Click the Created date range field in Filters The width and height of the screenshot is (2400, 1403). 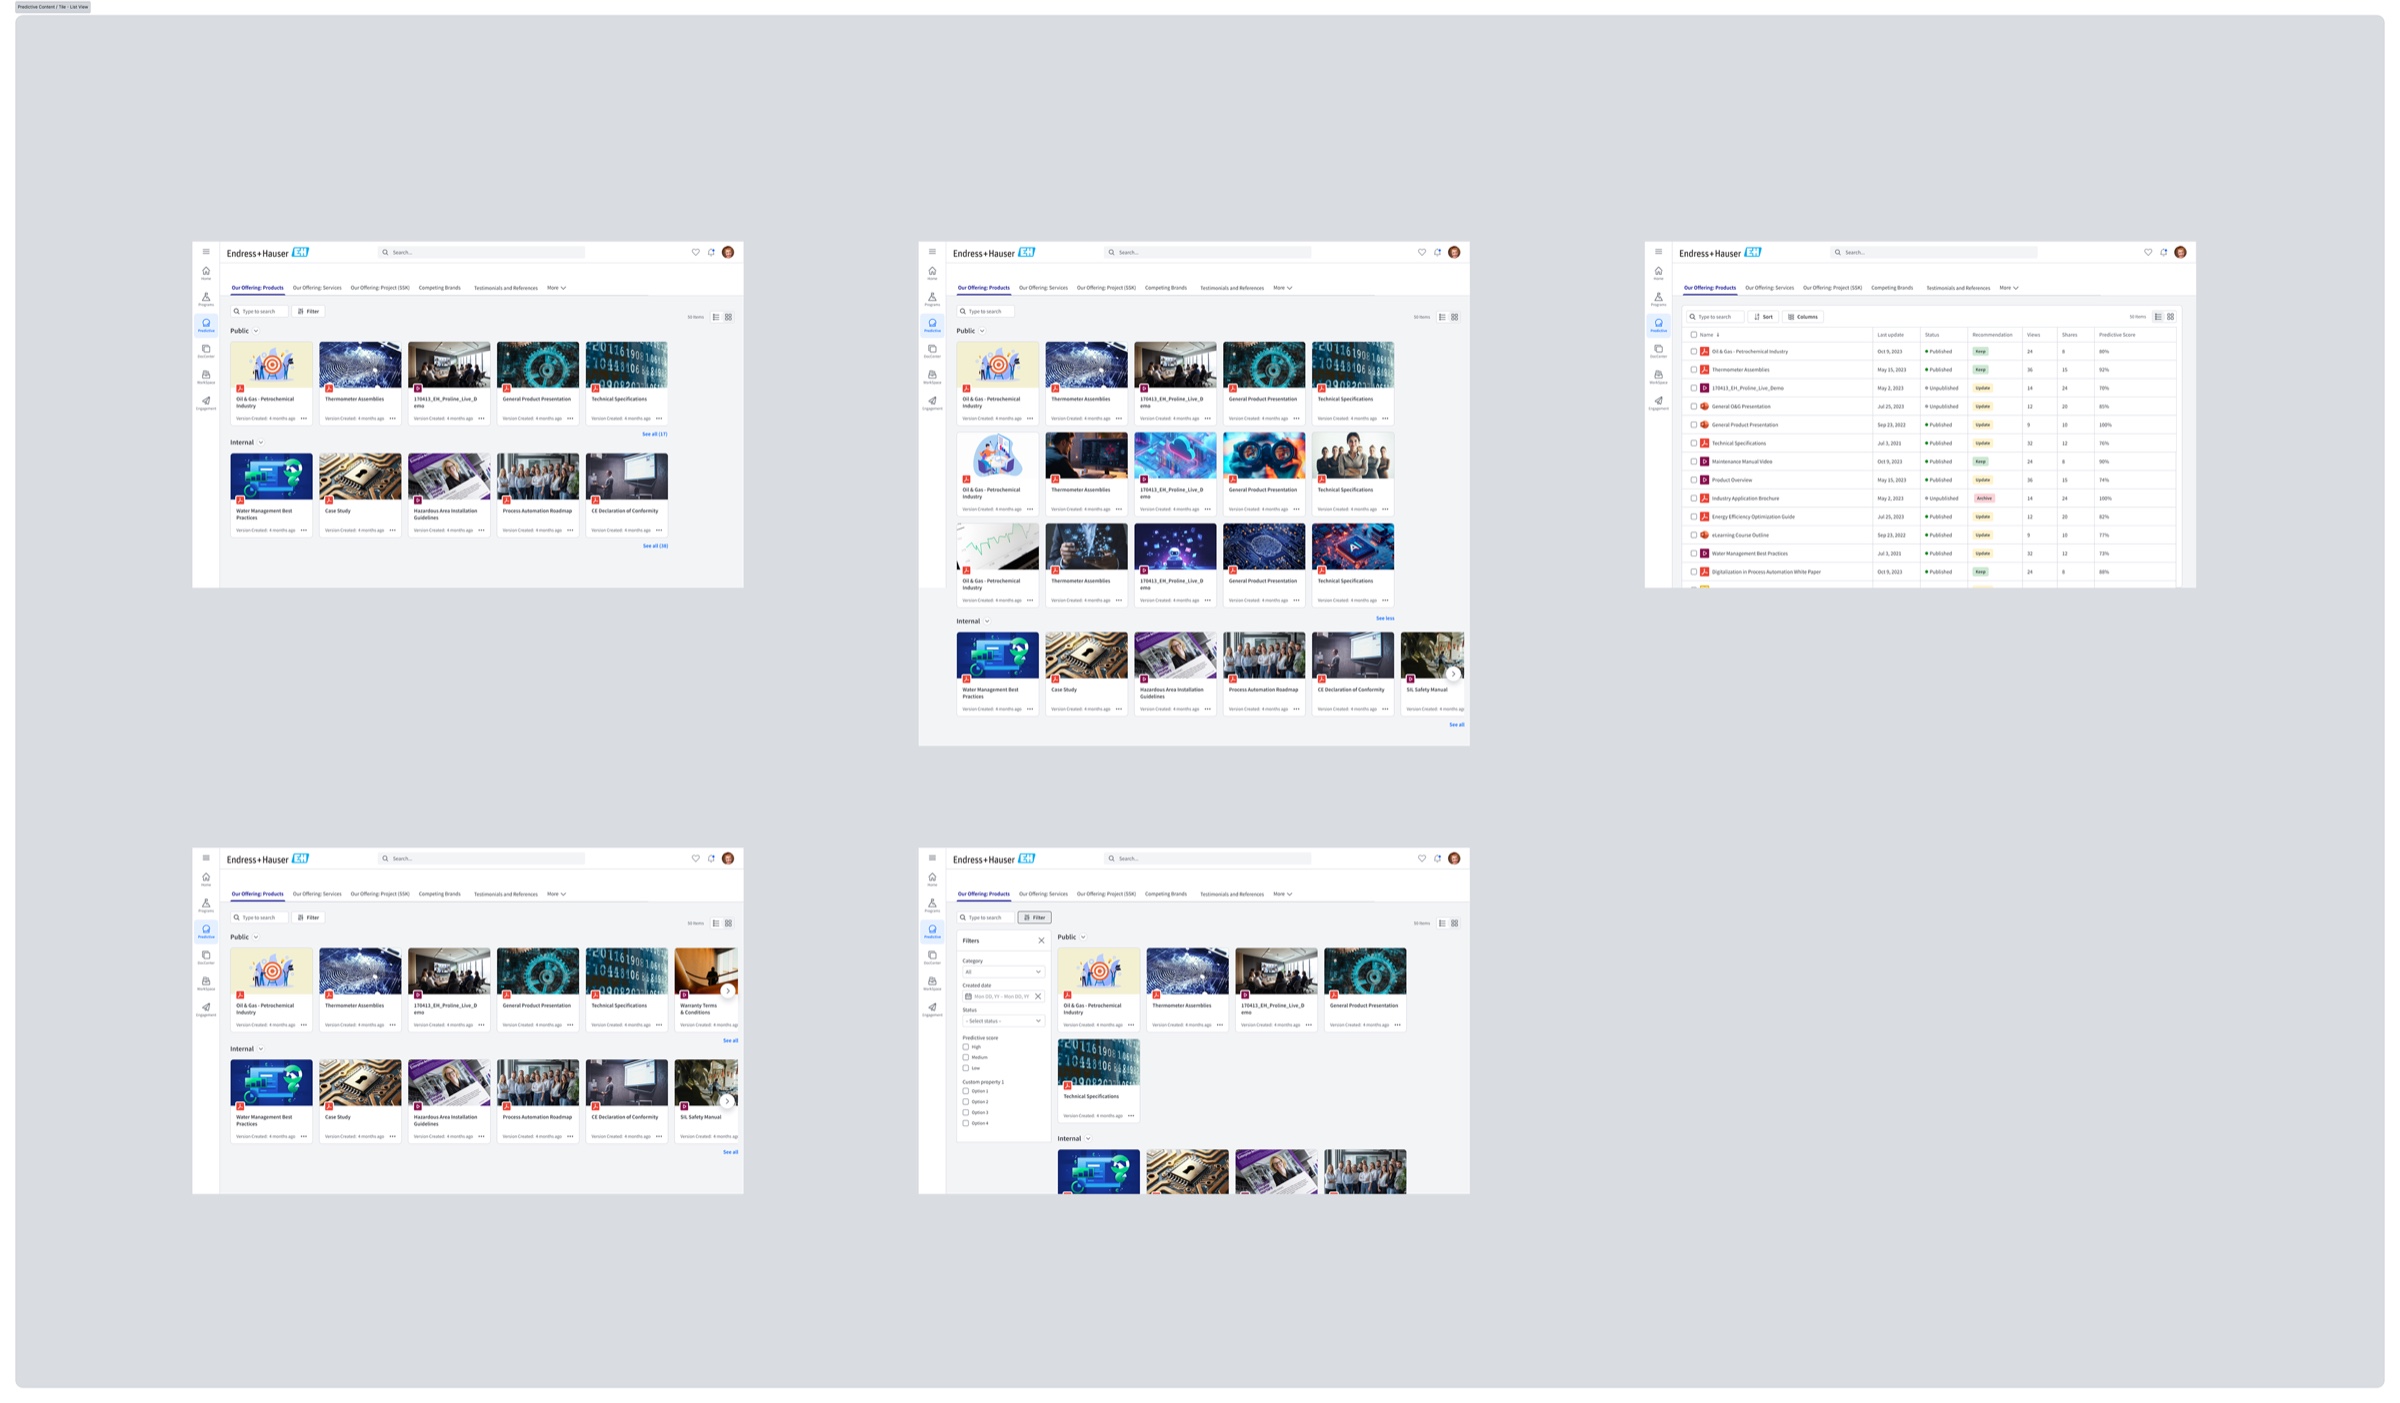click(1003, 996)
